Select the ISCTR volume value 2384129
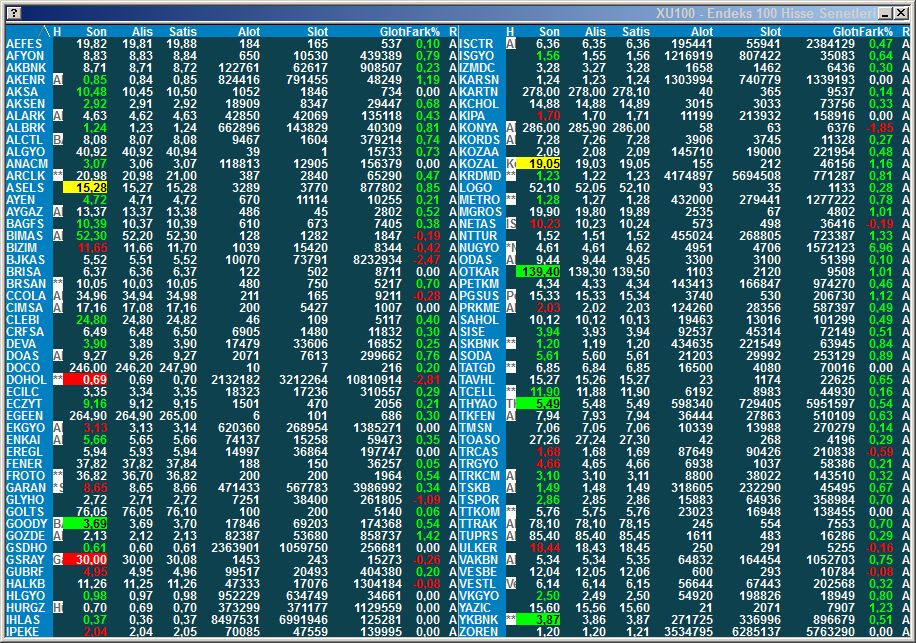916x643 pixels. [830, 44]
